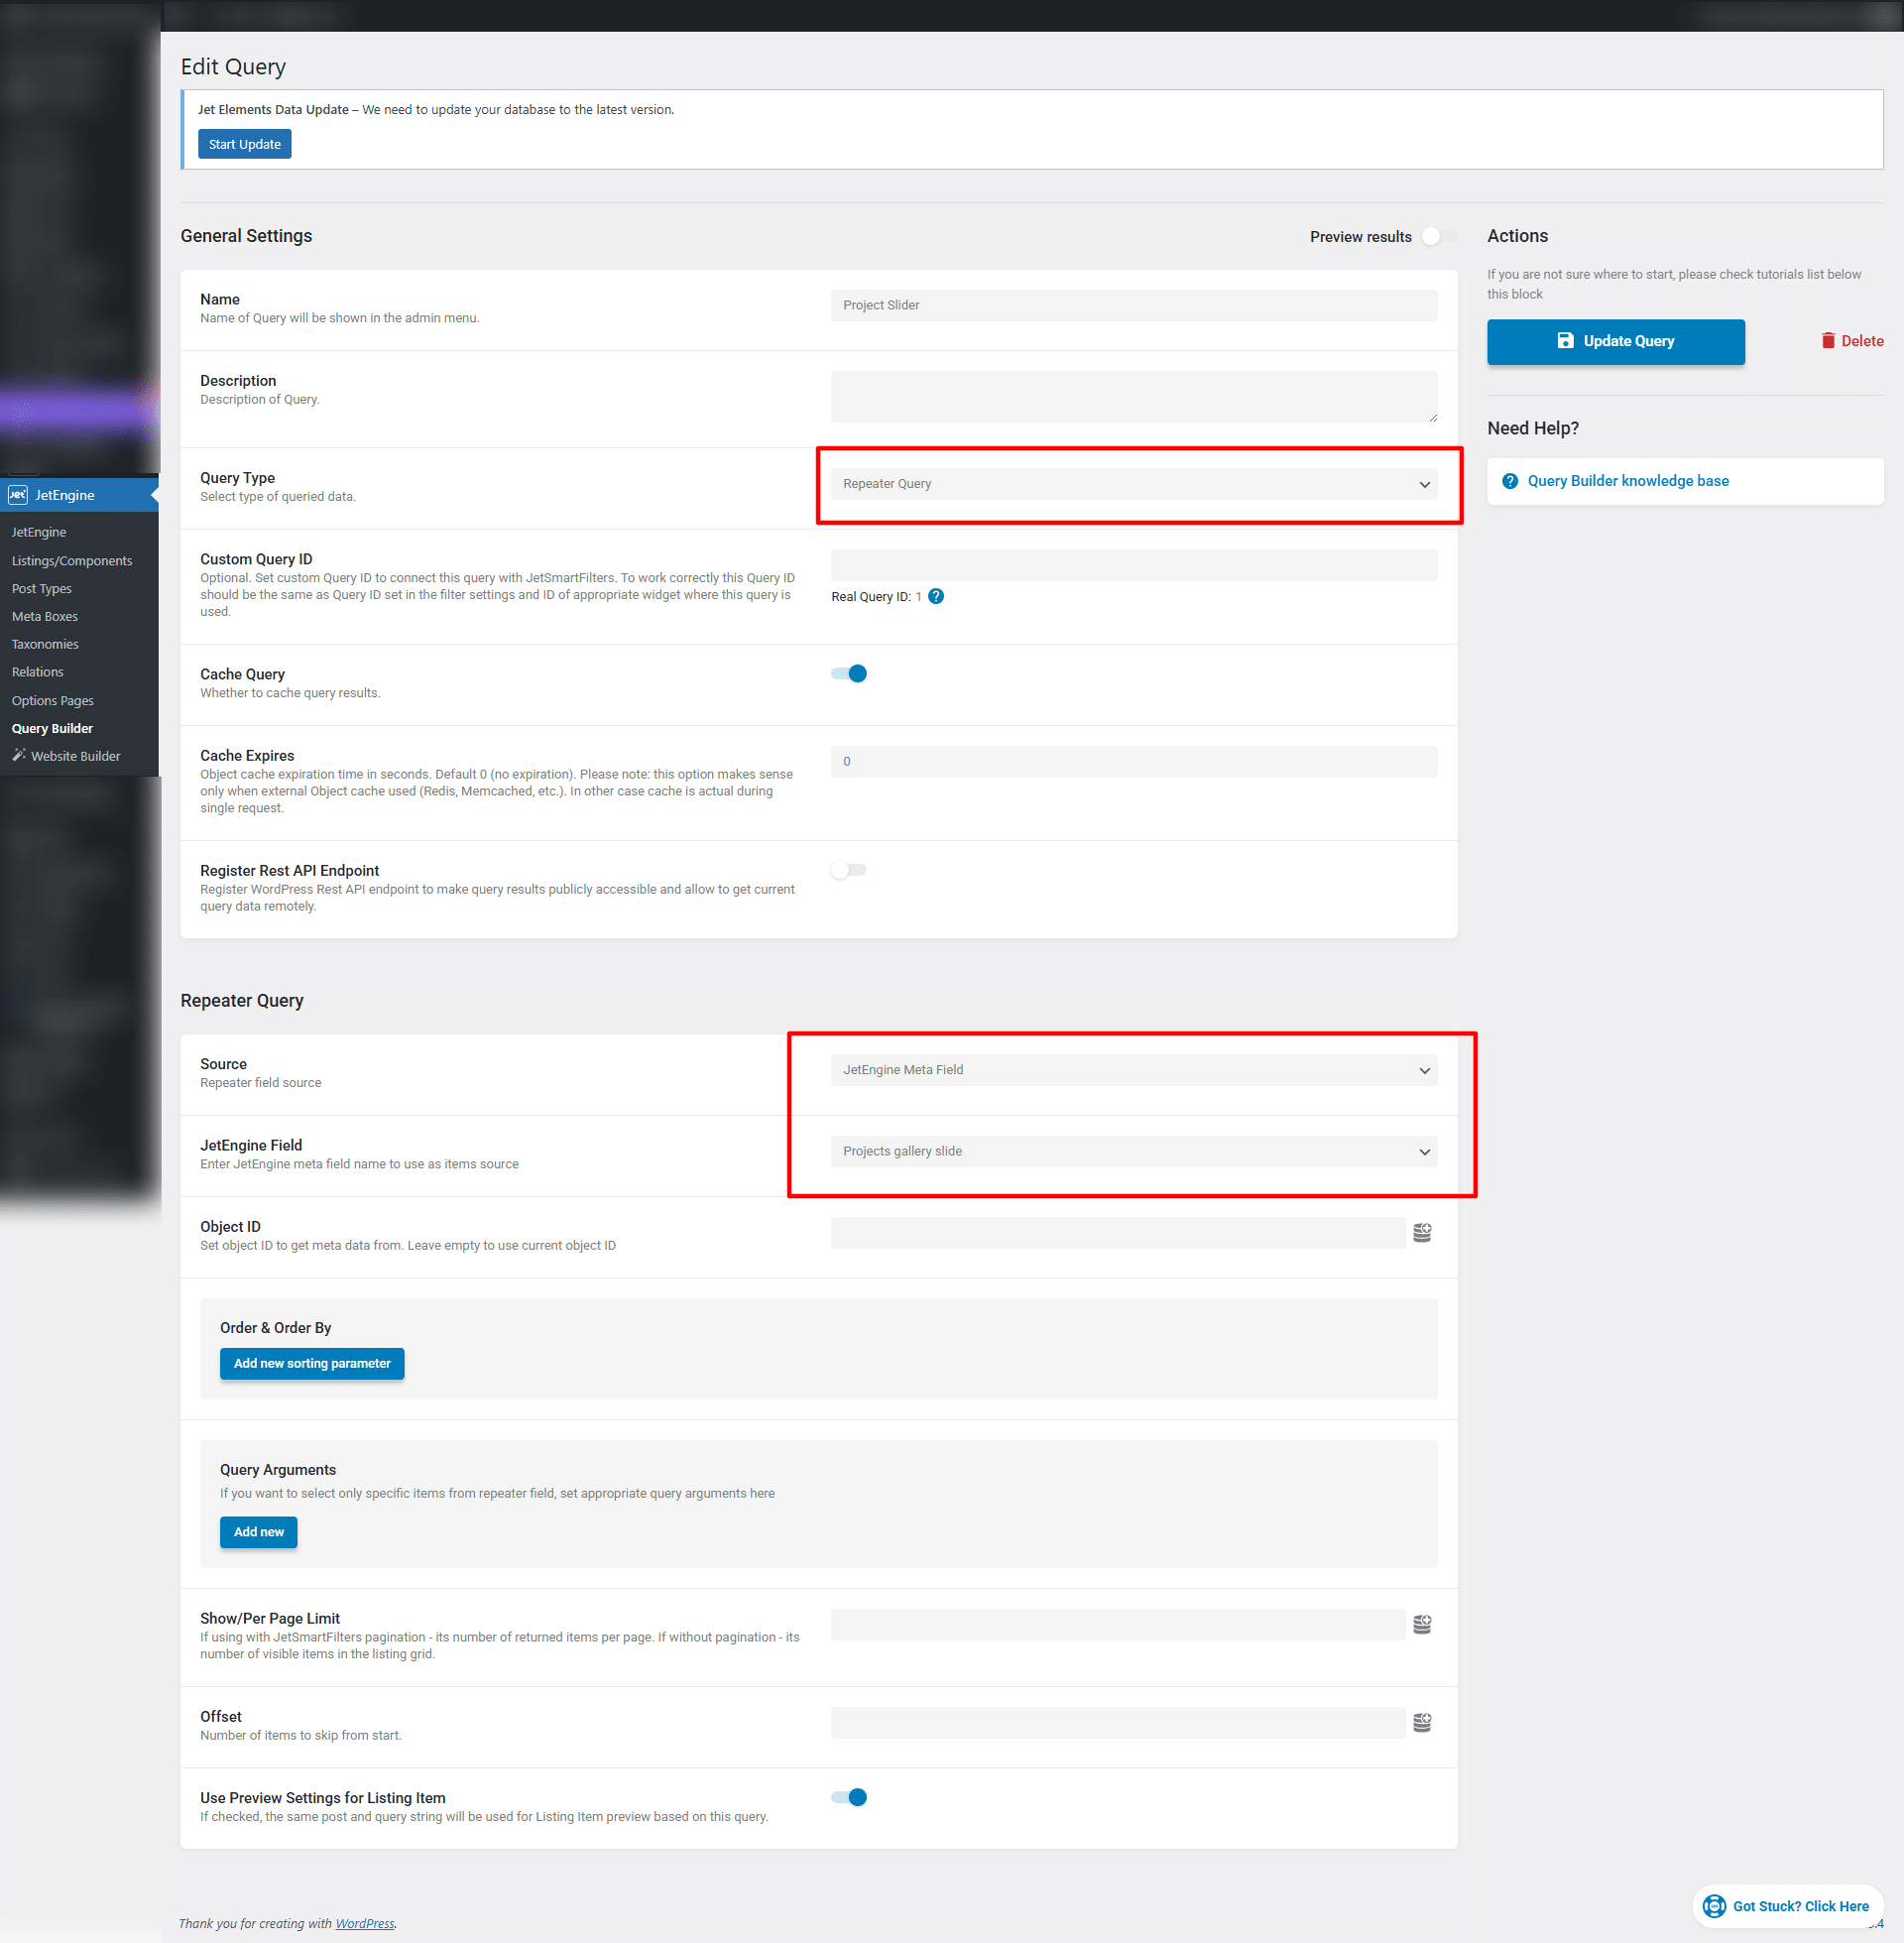
Task: Select Post Types in the sidebar
Action: pyautogui.click(x=41, y=588)
